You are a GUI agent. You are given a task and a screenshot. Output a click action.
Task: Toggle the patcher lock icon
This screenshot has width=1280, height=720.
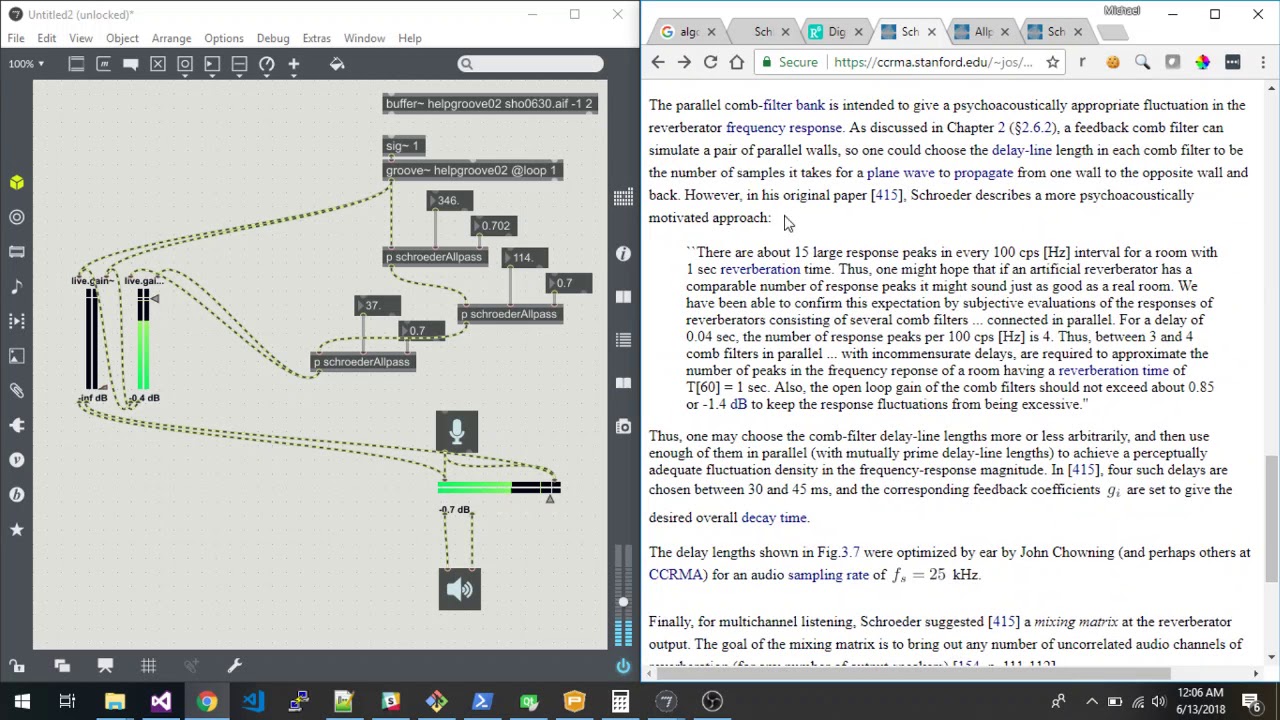[17, 666]
